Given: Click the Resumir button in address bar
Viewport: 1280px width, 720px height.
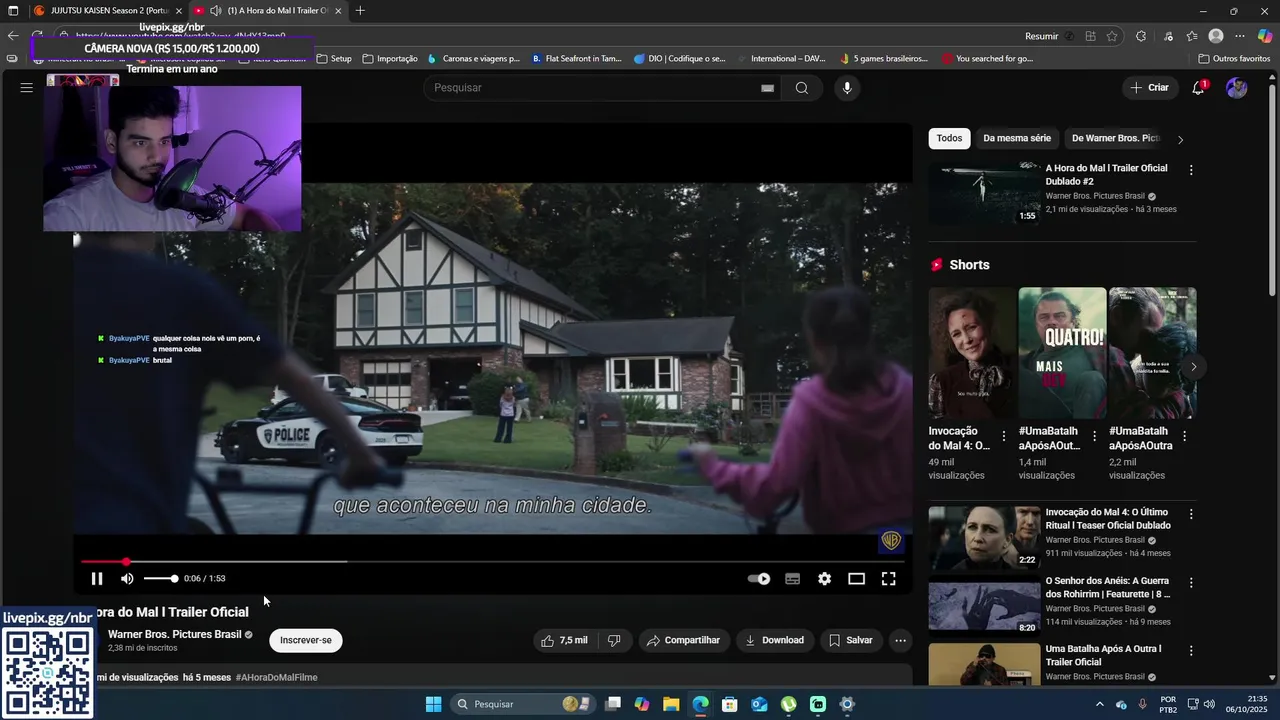Looking at the screenshot, I should pyautogui.click(x=1041, y=36).
